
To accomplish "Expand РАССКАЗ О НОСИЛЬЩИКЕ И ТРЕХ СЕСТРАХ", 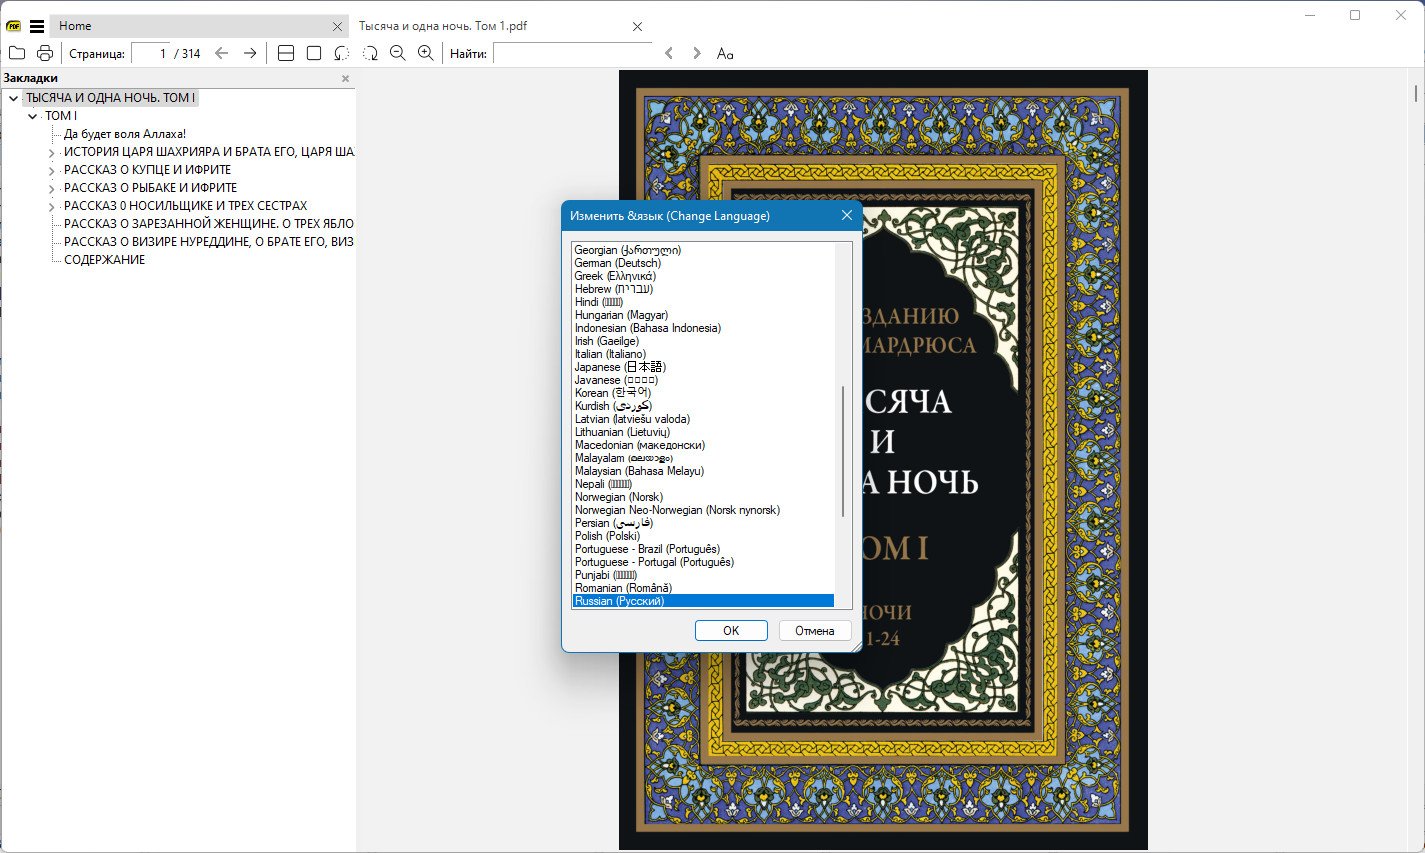I will (x=51, y=207).
